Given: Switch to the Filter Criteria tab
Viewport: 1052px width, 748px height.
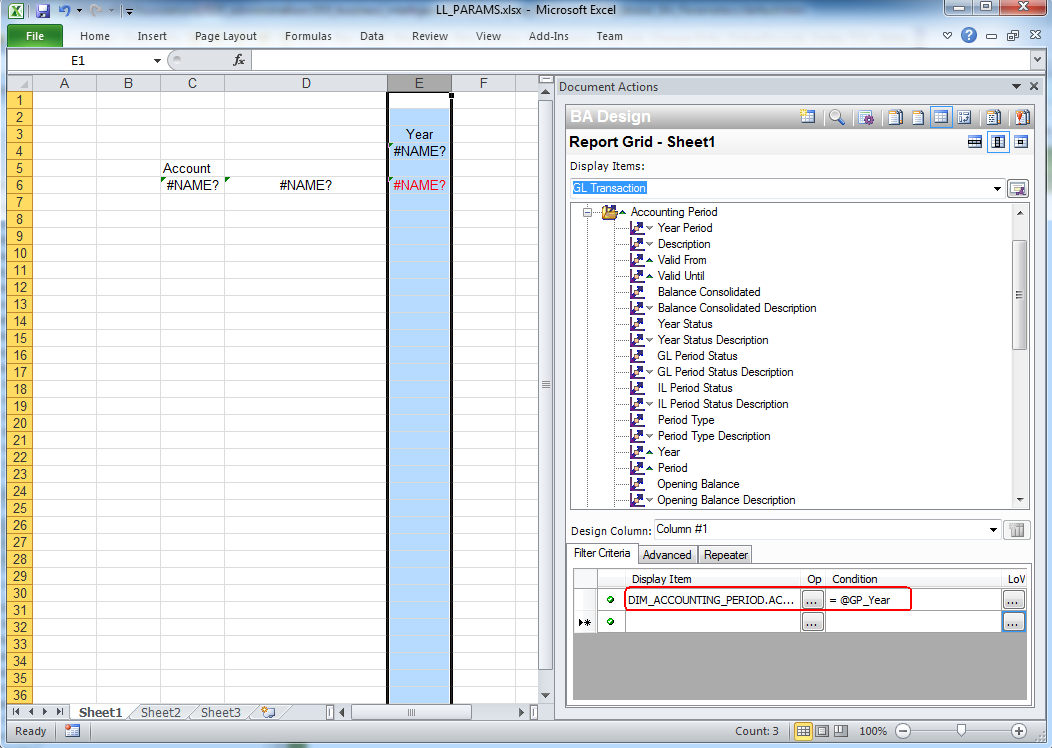Looking at the screenshot, I should pos(602,553).
